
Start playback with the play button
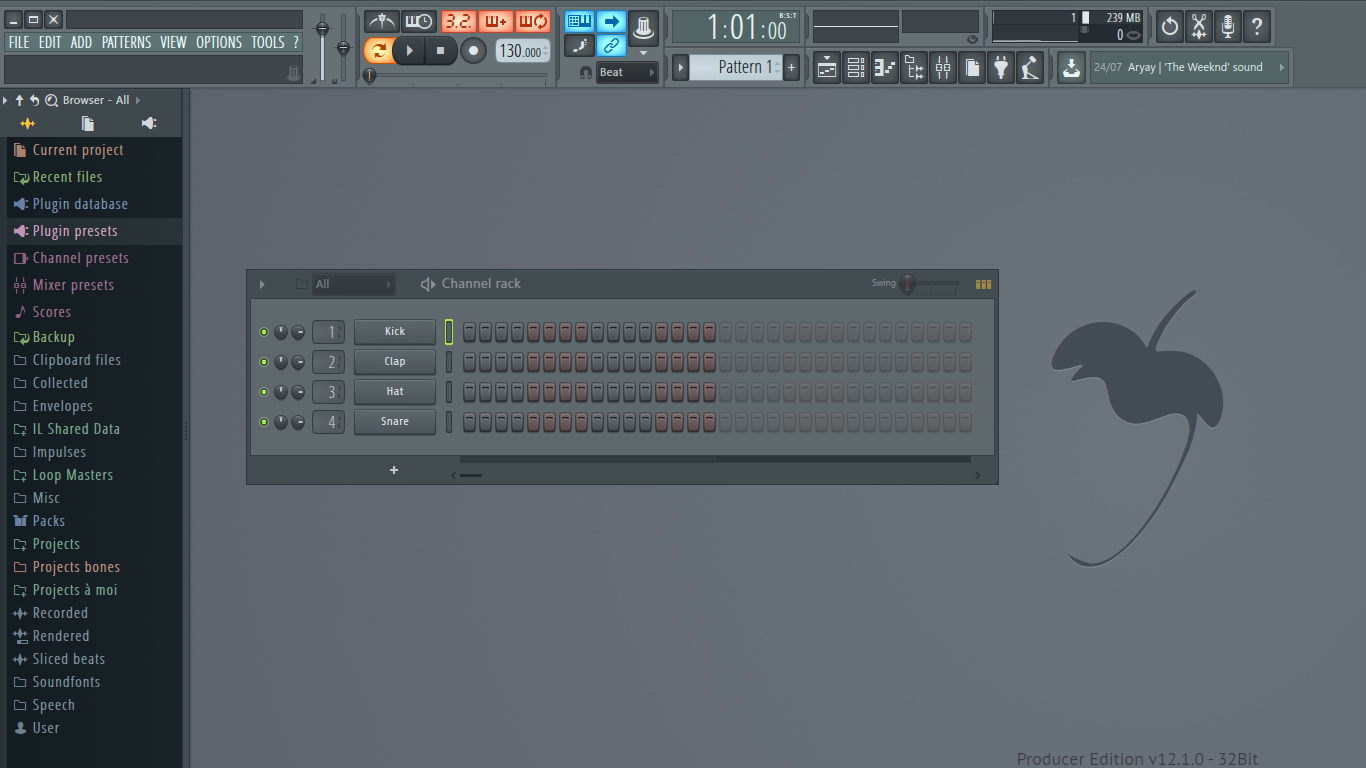pos(410,50)
